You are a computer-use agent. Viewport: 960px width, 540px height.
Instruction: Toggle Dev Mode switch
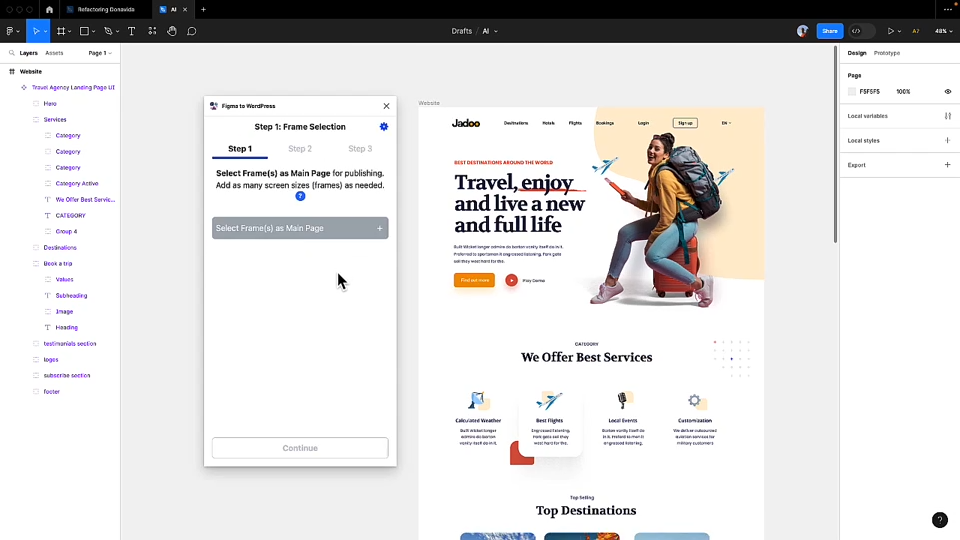pos(860,31)
